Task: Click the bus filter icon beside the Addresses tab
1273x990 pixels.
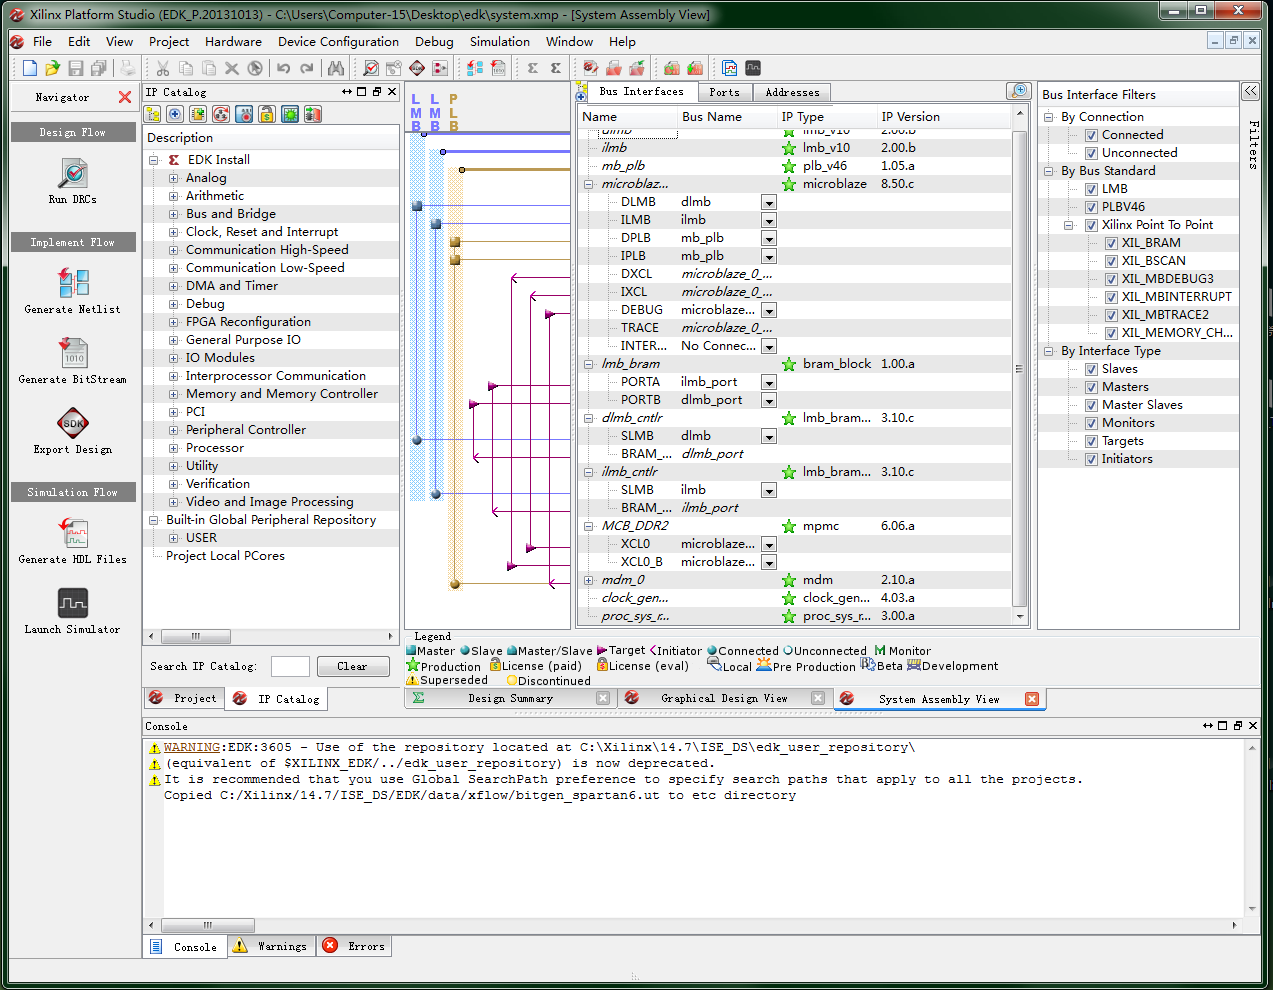Action: [1018, 91]
